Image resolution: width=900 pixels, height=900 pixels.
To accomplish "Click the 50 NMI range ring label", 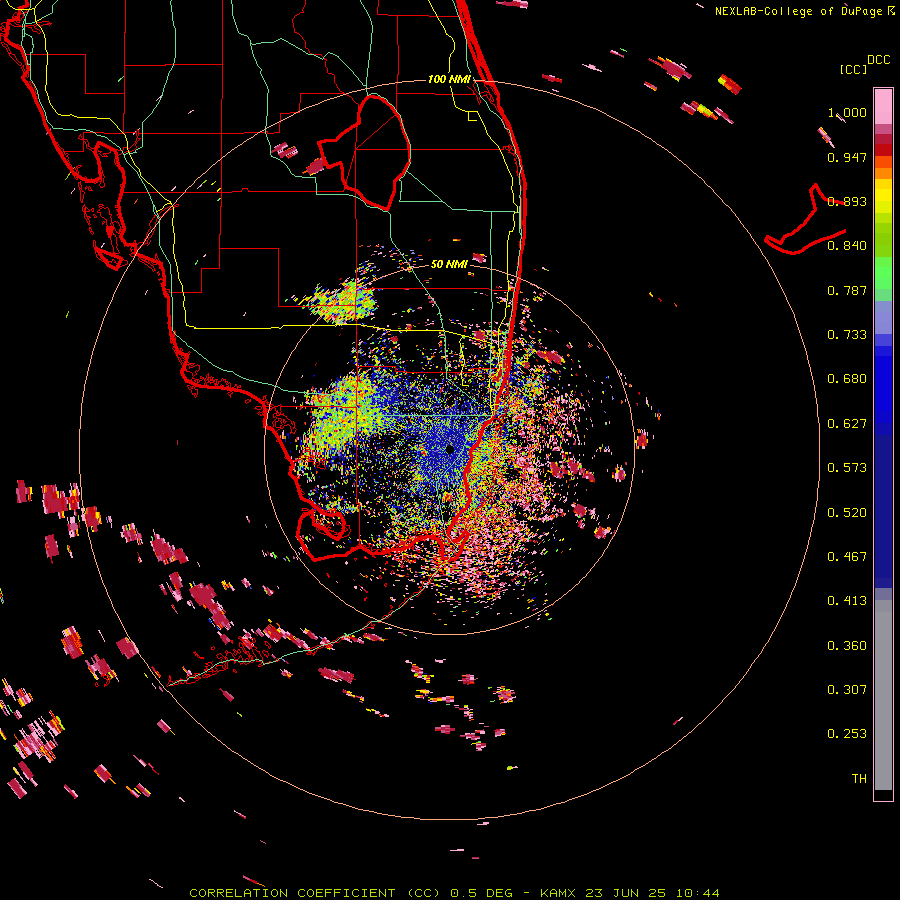I will [x=449, y=264].
